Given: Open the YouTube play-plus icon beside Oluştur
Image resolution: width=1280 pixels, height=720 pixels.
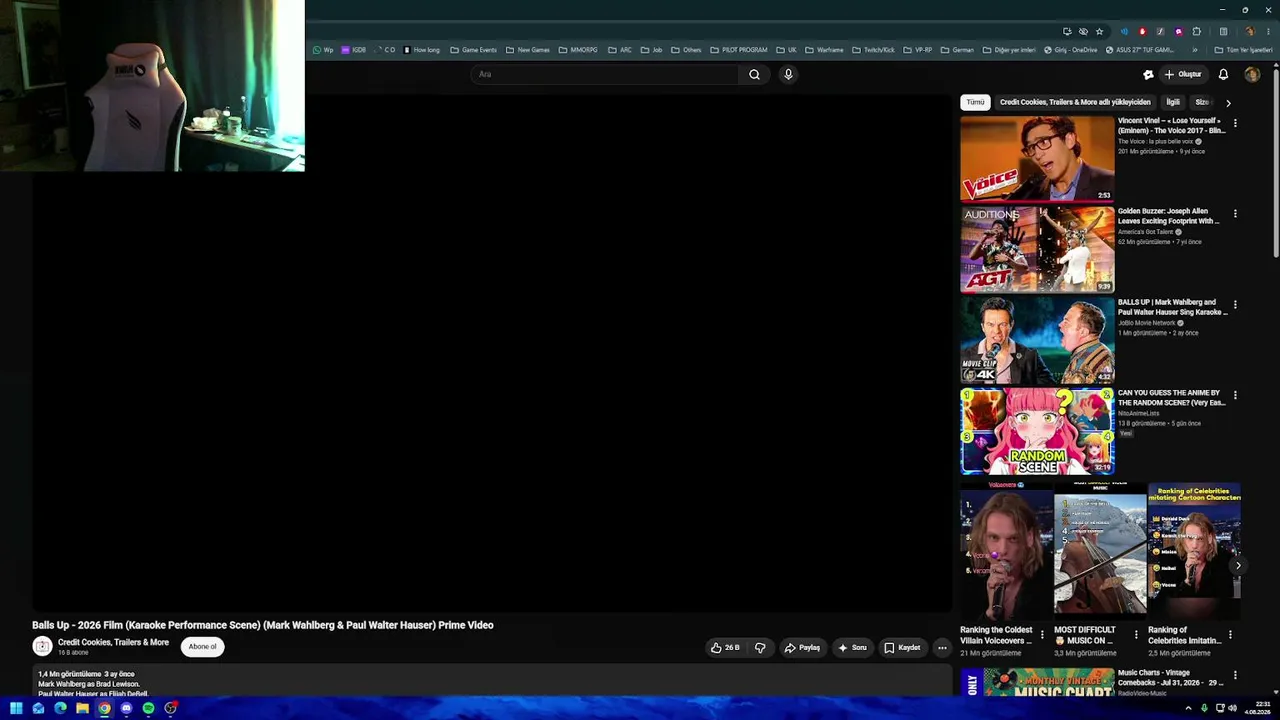Looking at the screenshot, I should 1148,74.
